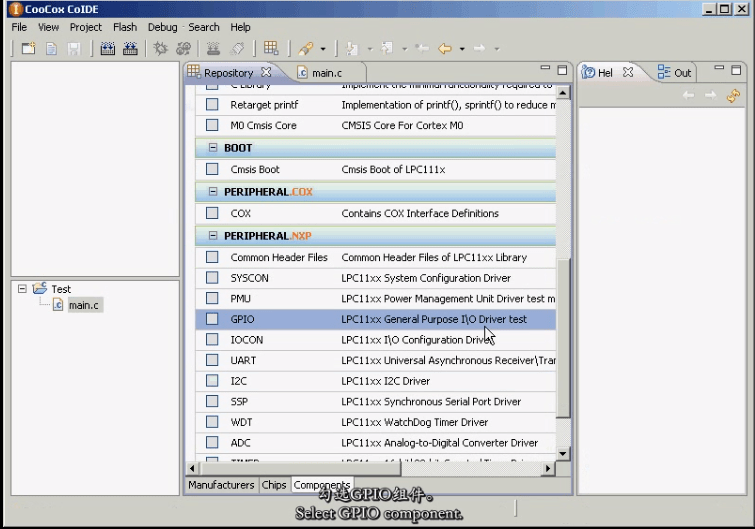
Task: Open the Debug menu
Action: point(162,27)
